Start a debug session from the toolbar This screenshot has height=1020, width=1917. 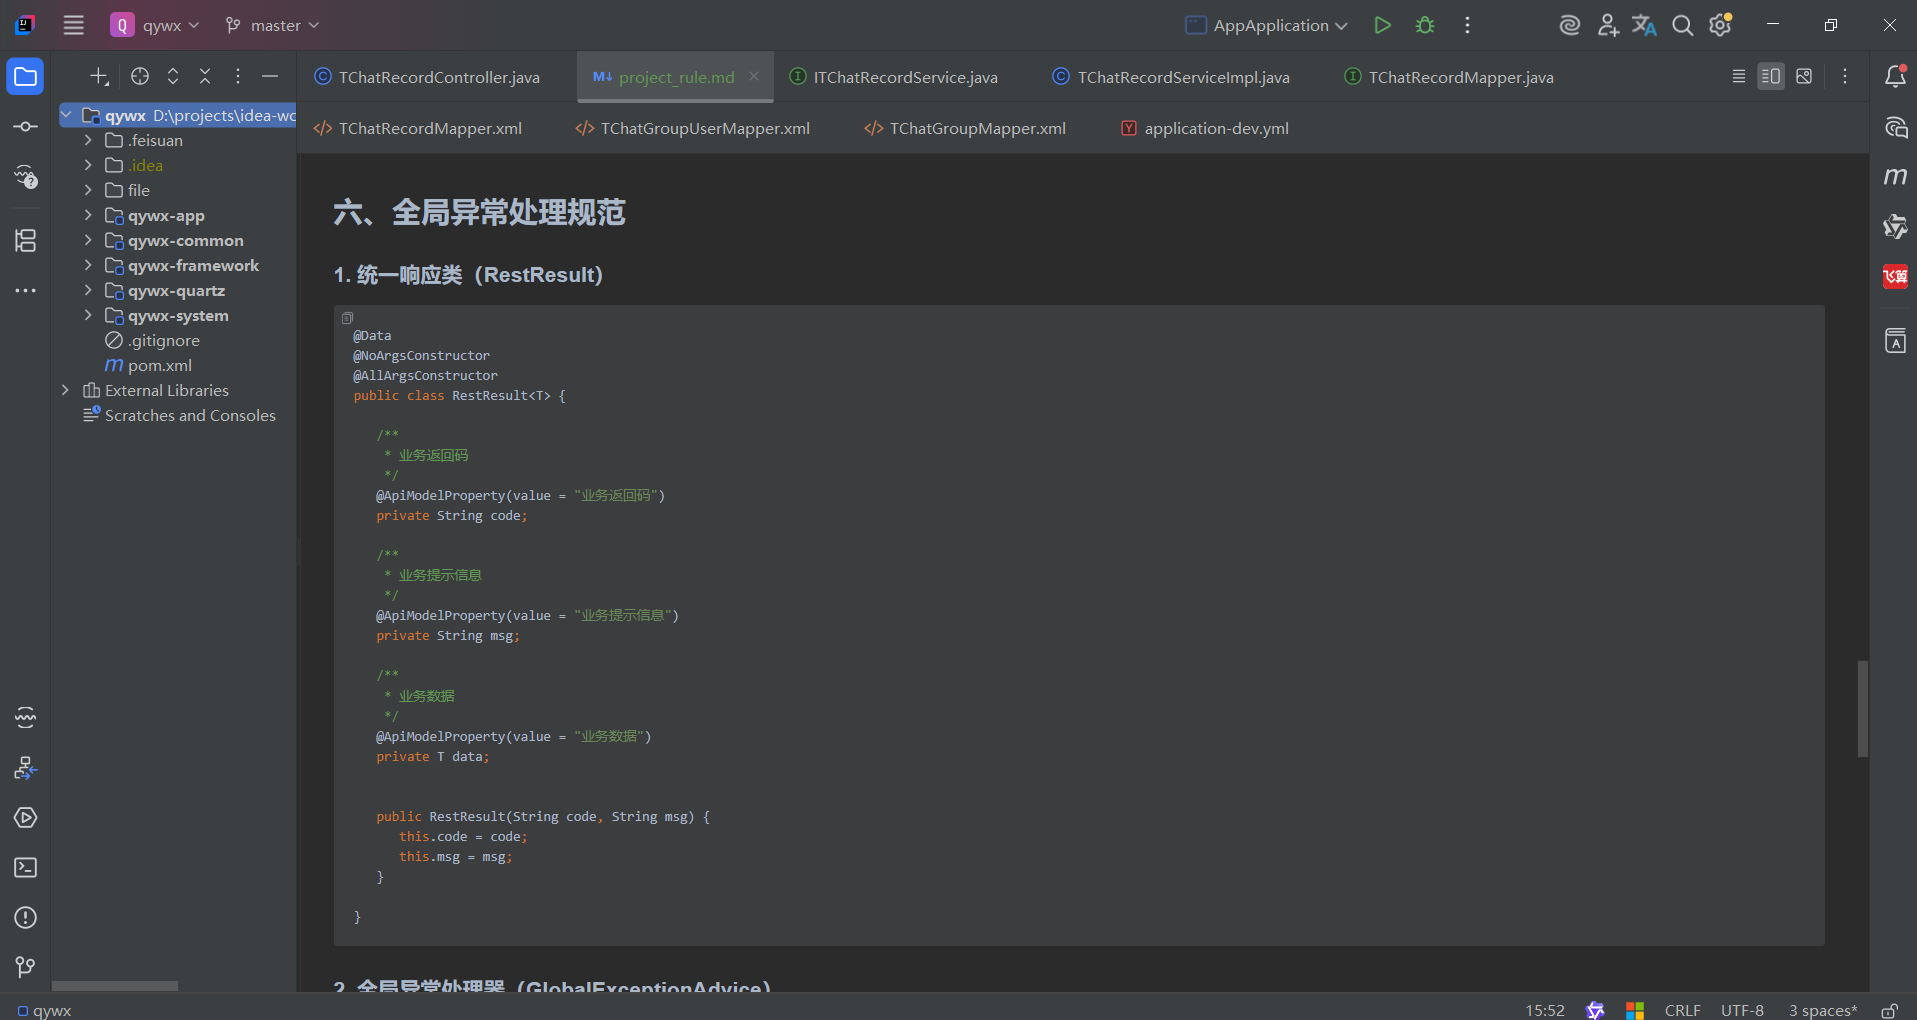(1424, 25)
